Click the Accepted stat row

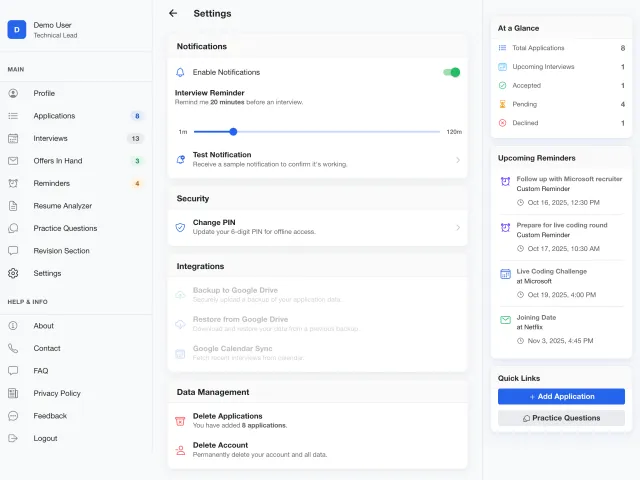coord(561,85)
